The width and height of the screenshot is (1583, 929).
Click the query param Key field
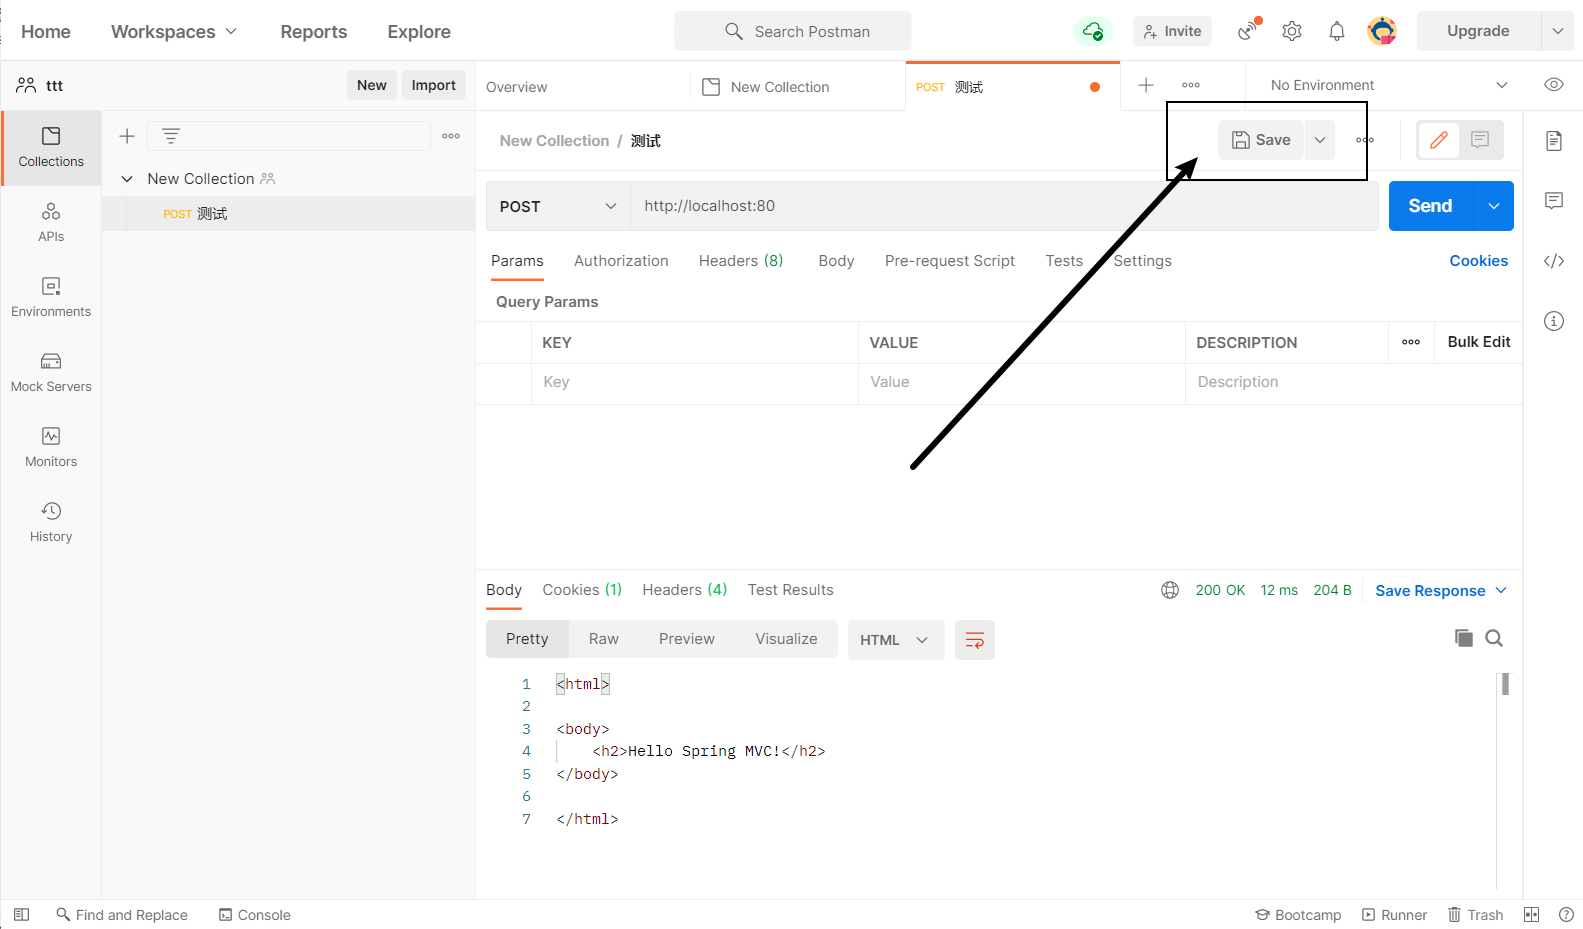click(x=694, y=382)
